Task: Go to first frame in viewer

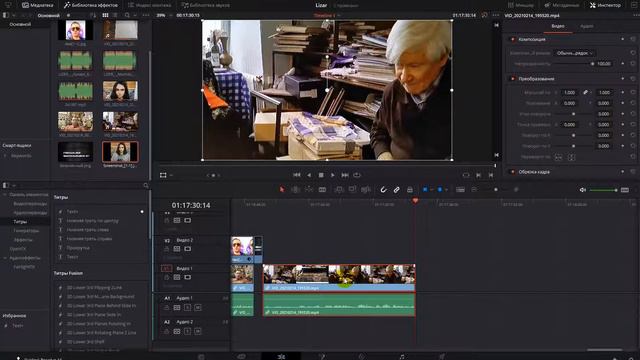Action: tap(297, 175)
